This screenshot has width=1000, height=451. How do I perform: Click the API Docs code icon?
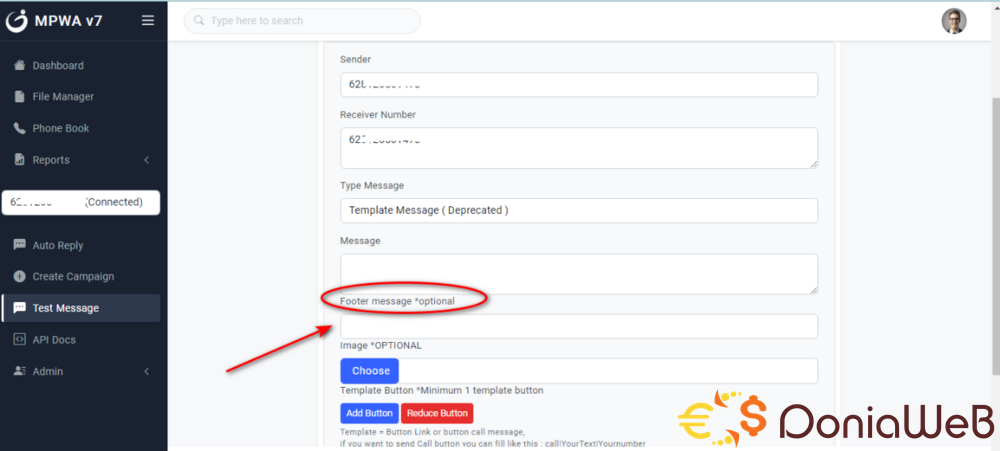coord(20,339)
